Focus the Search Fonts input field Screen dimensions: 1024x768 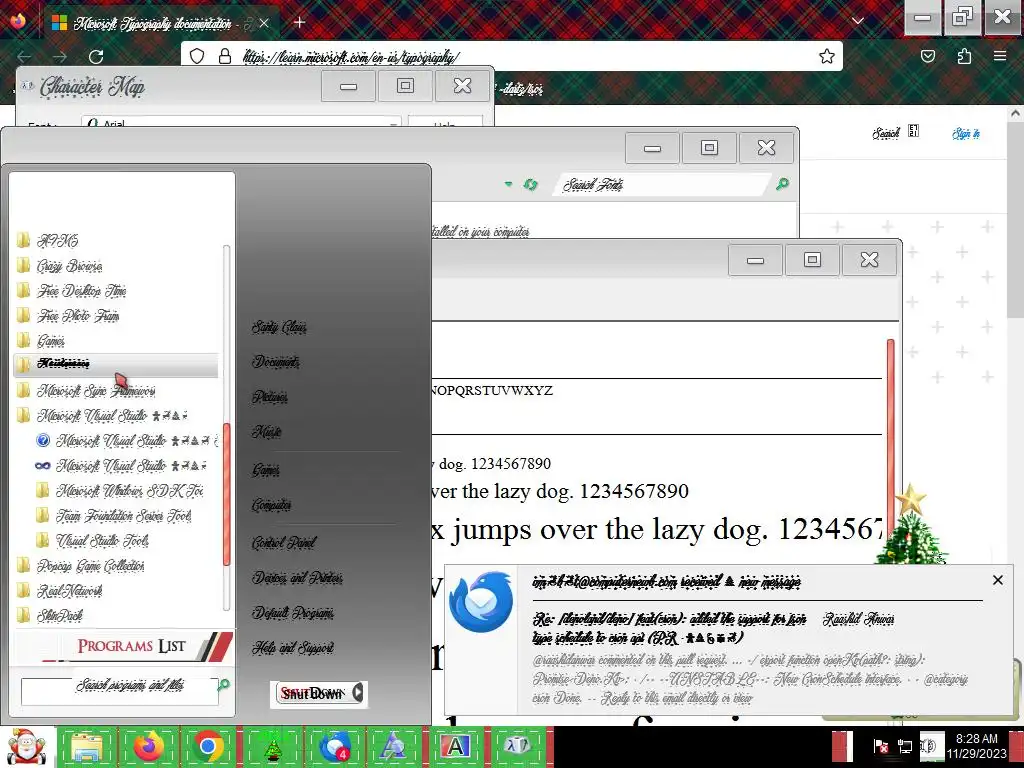663,185
